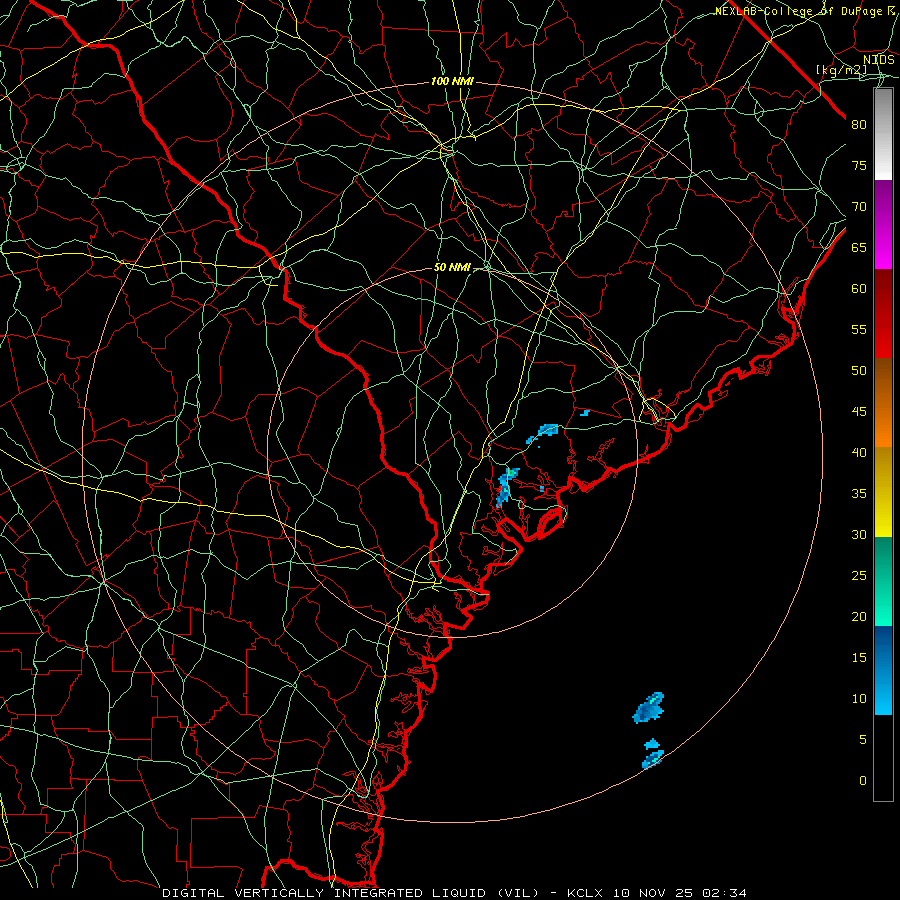This screenshot has height=900, width=900.
Task: Click the 60 value on the scale
Action: point(859,289)
